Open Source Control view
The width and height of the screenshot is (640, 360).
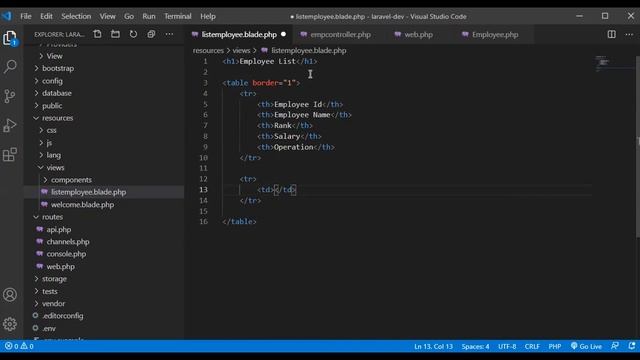(10, 96)
